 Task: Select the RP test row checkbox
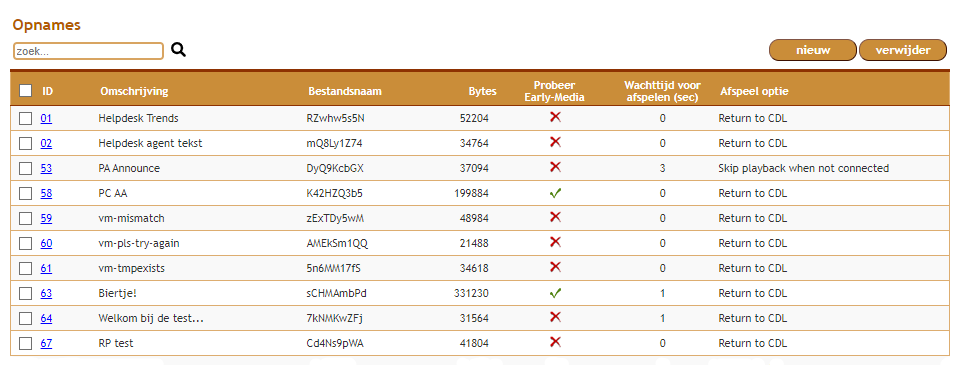point(25,344)
